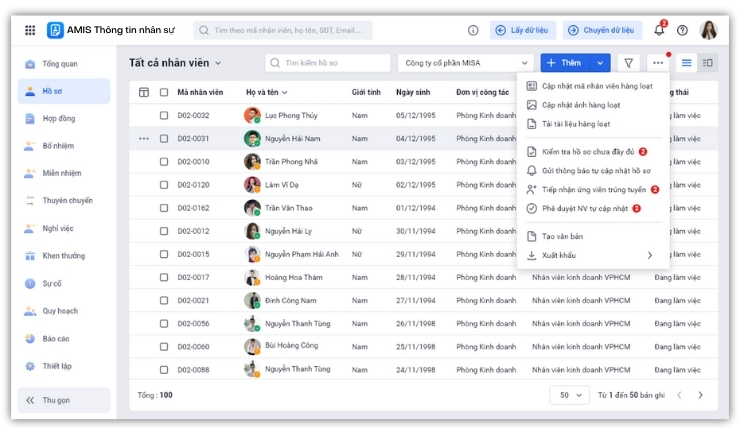Open the help question mark icon
Image resolution: width=740 pixels, height=435 pixels.
682,30
